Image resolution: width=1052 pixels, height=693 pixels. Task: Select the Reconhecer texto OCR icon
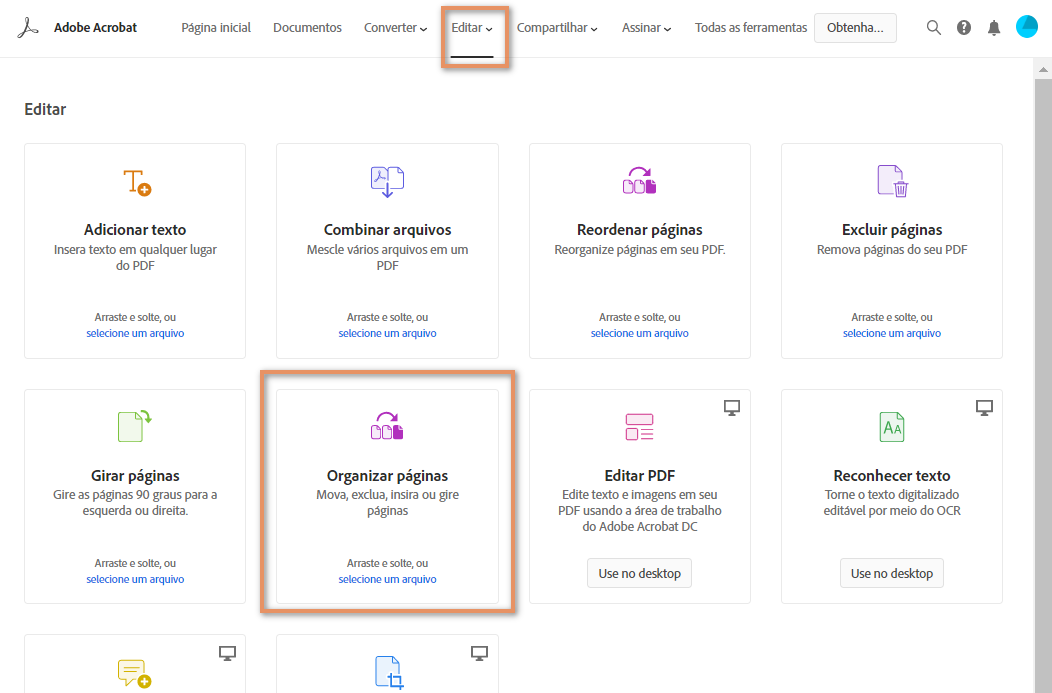coord(891,426)
